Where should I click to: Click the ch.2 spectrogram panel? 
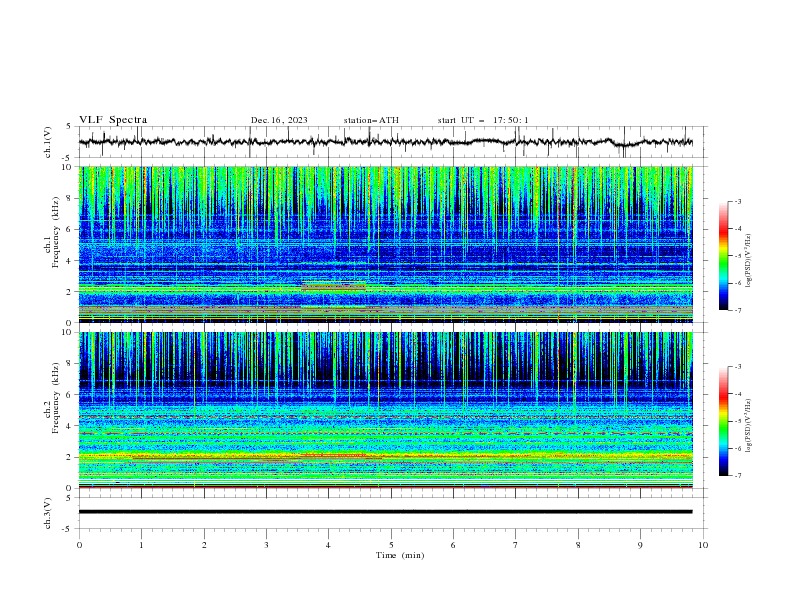(x=386, y=410)
